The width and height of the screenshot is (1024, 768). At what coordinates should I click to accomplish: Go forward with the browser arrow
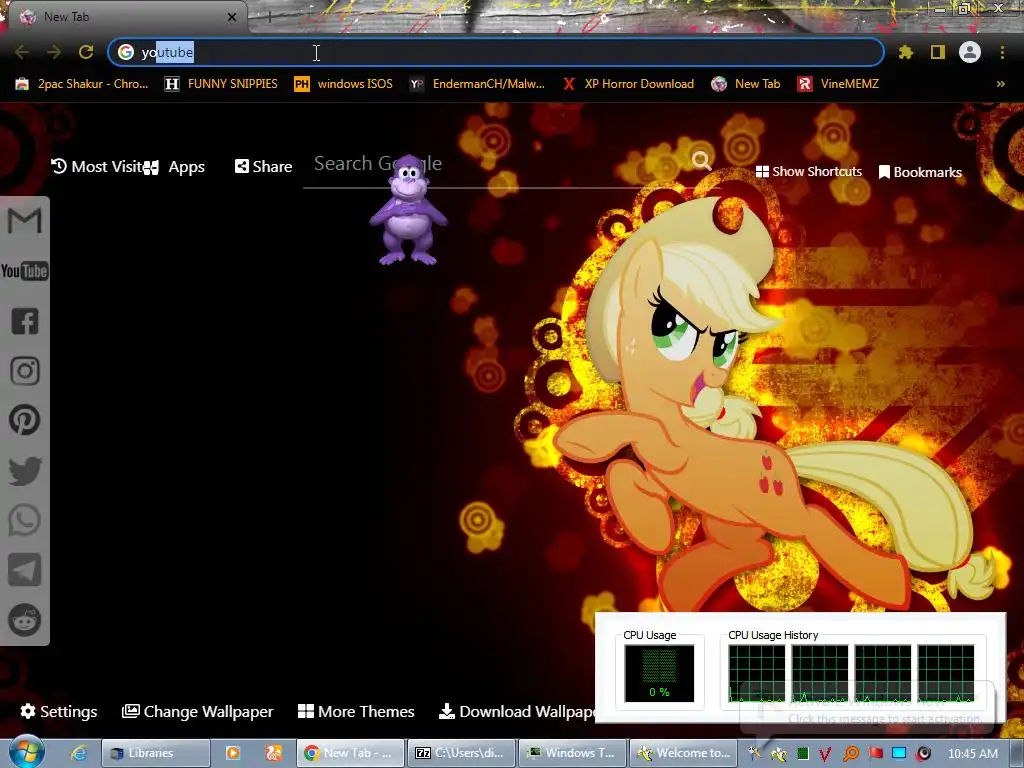pyautogui.click(x=54, y=52)
